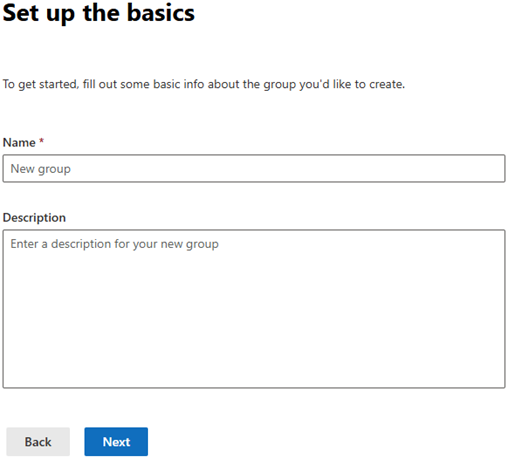Viewport: 508px width, 466px height.
Task: Activate the group name textbox
Action: pos(254,168)
